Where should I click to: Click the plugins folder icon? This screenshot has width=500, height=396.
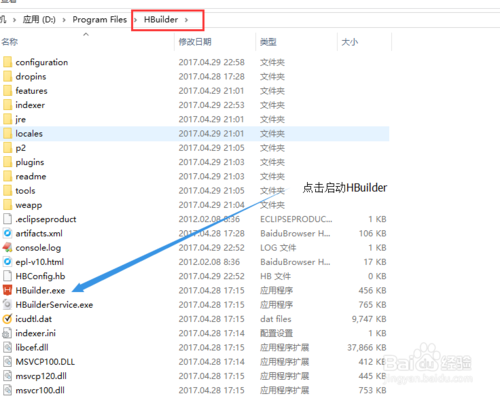(x=7, y=162)
